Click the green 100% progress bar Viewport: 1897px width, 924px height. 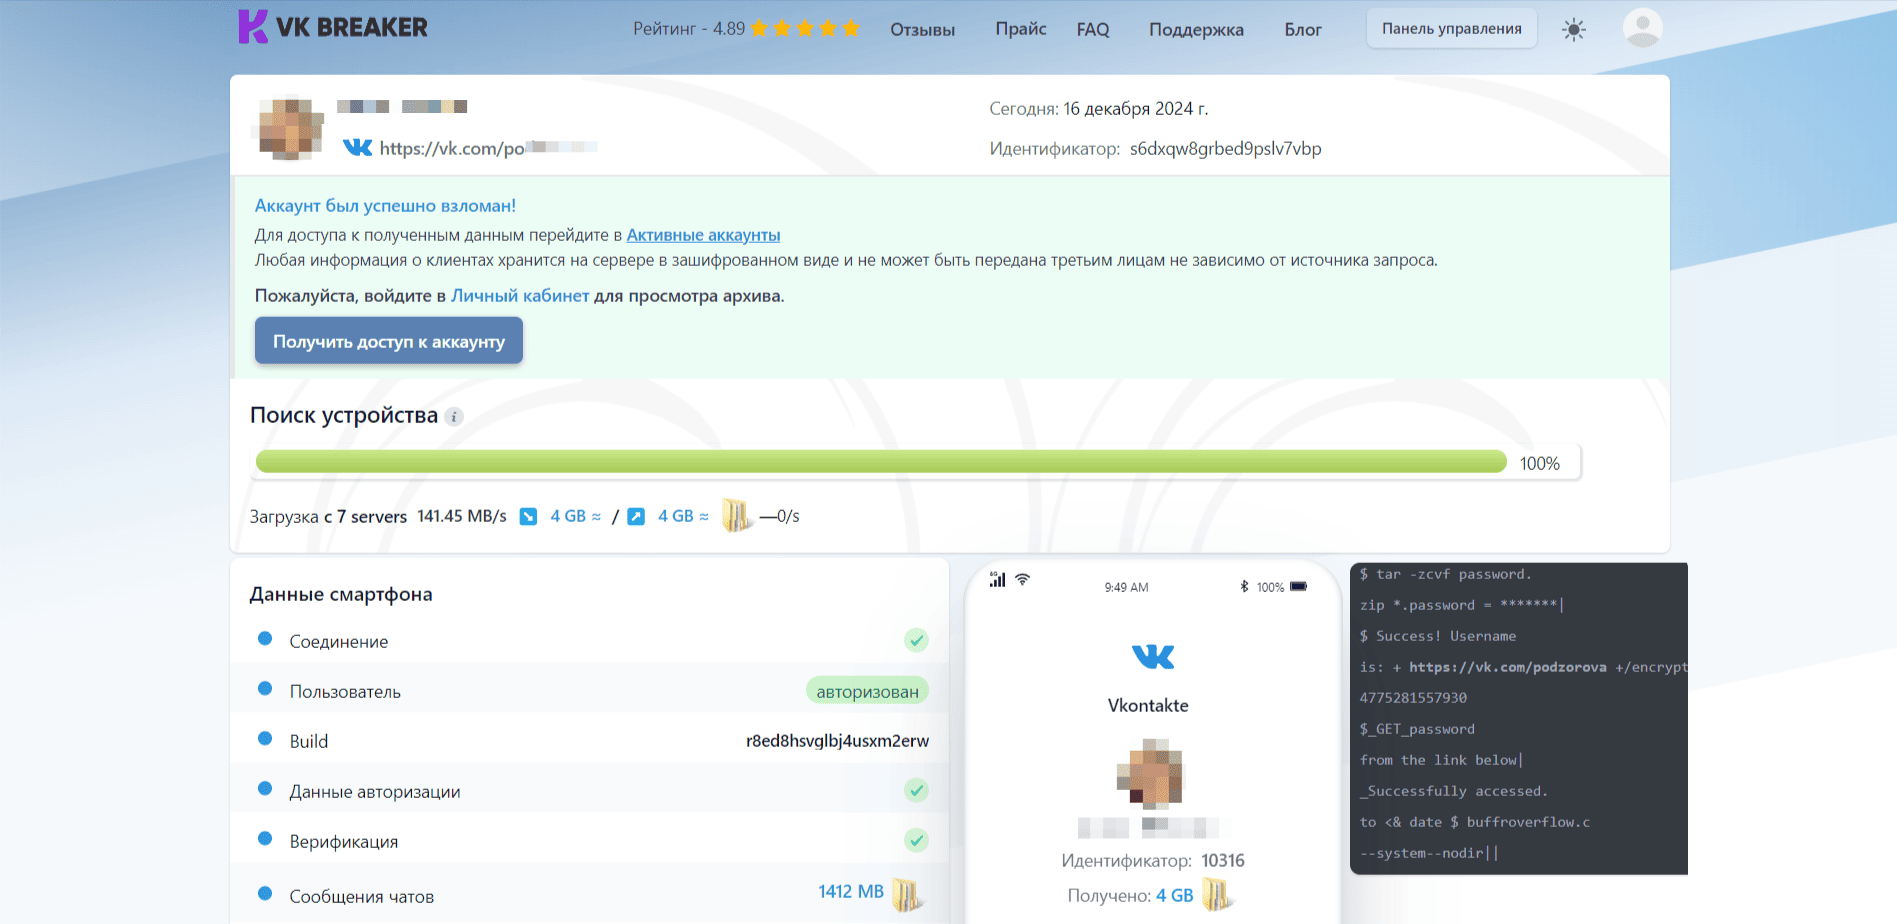[x=881, y=461]
